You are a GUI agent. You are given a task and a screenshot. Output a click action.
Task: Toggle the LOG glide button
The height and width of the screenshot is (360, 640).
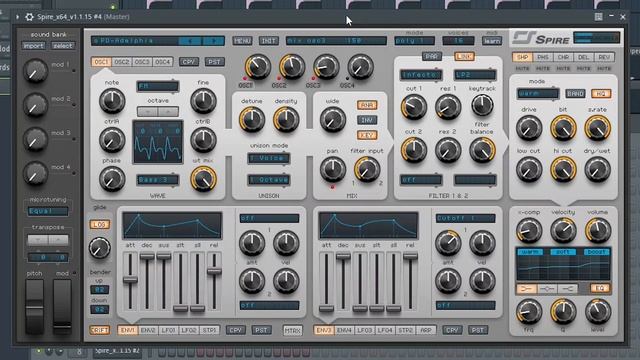tap(100, 224)
